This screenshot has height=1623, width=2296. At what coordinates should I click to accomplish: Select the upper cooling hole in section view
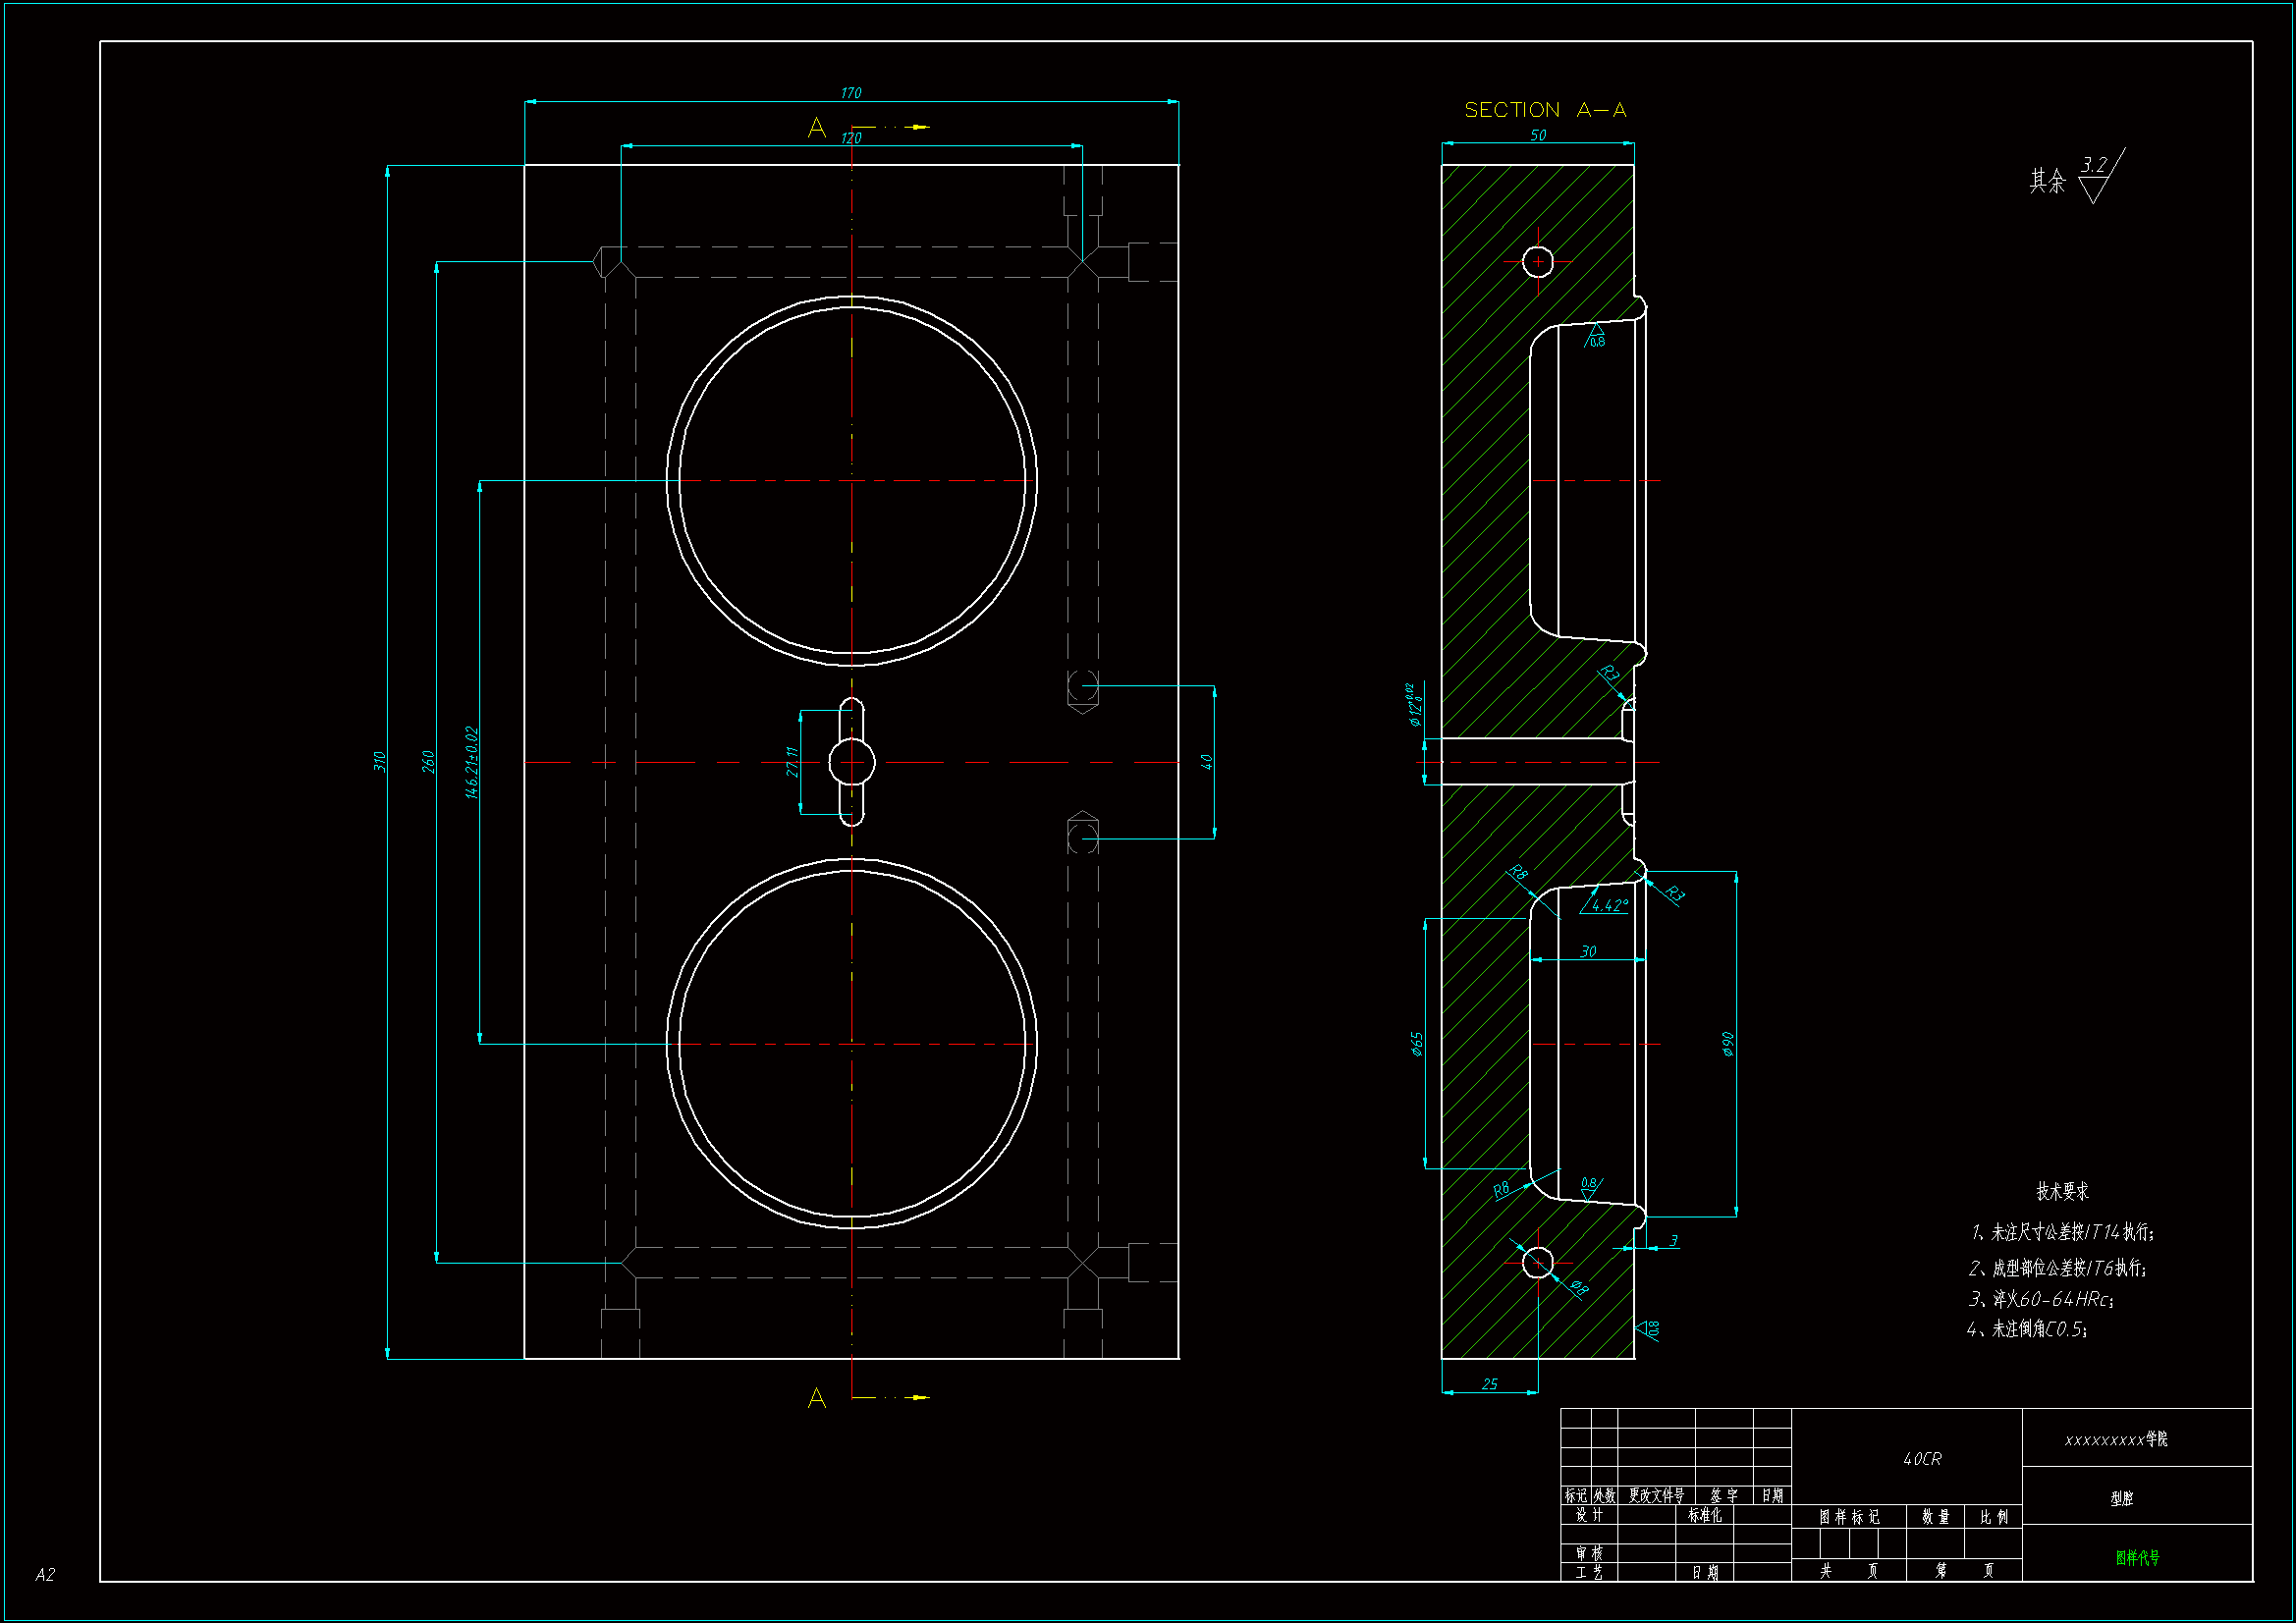tap(1538, 262)
